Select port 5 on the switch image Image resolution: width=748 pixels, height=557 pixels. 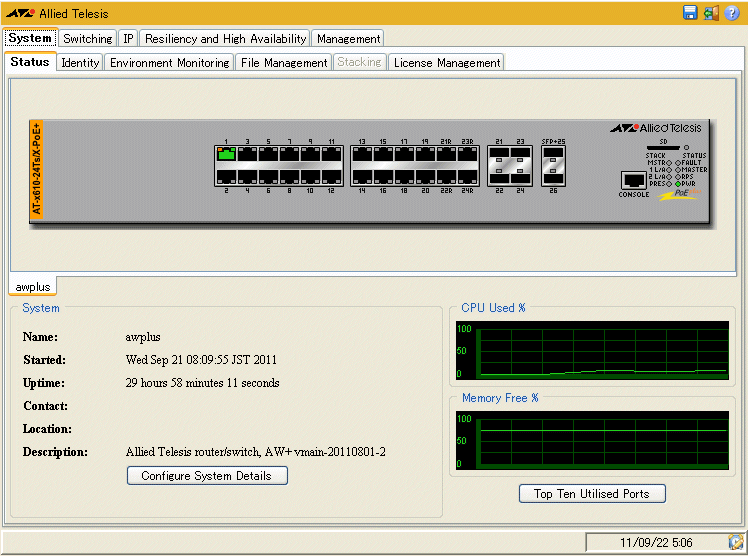point(268,154)
